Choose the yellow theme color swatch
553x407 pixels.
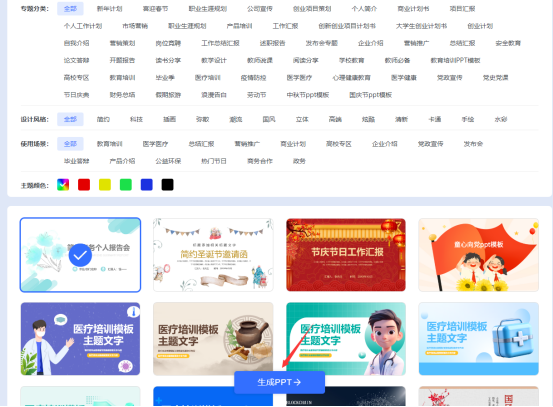tap(105, 184)
